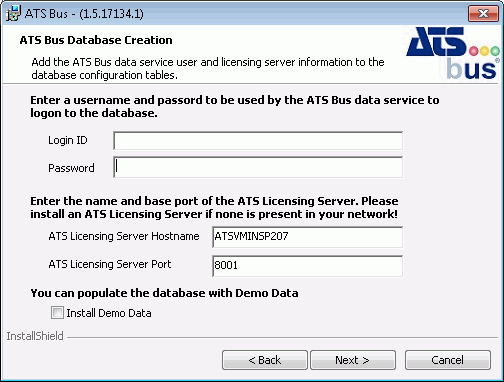Click the ATS bus logo image
504x382 pixels.
(x=453, y=53)
